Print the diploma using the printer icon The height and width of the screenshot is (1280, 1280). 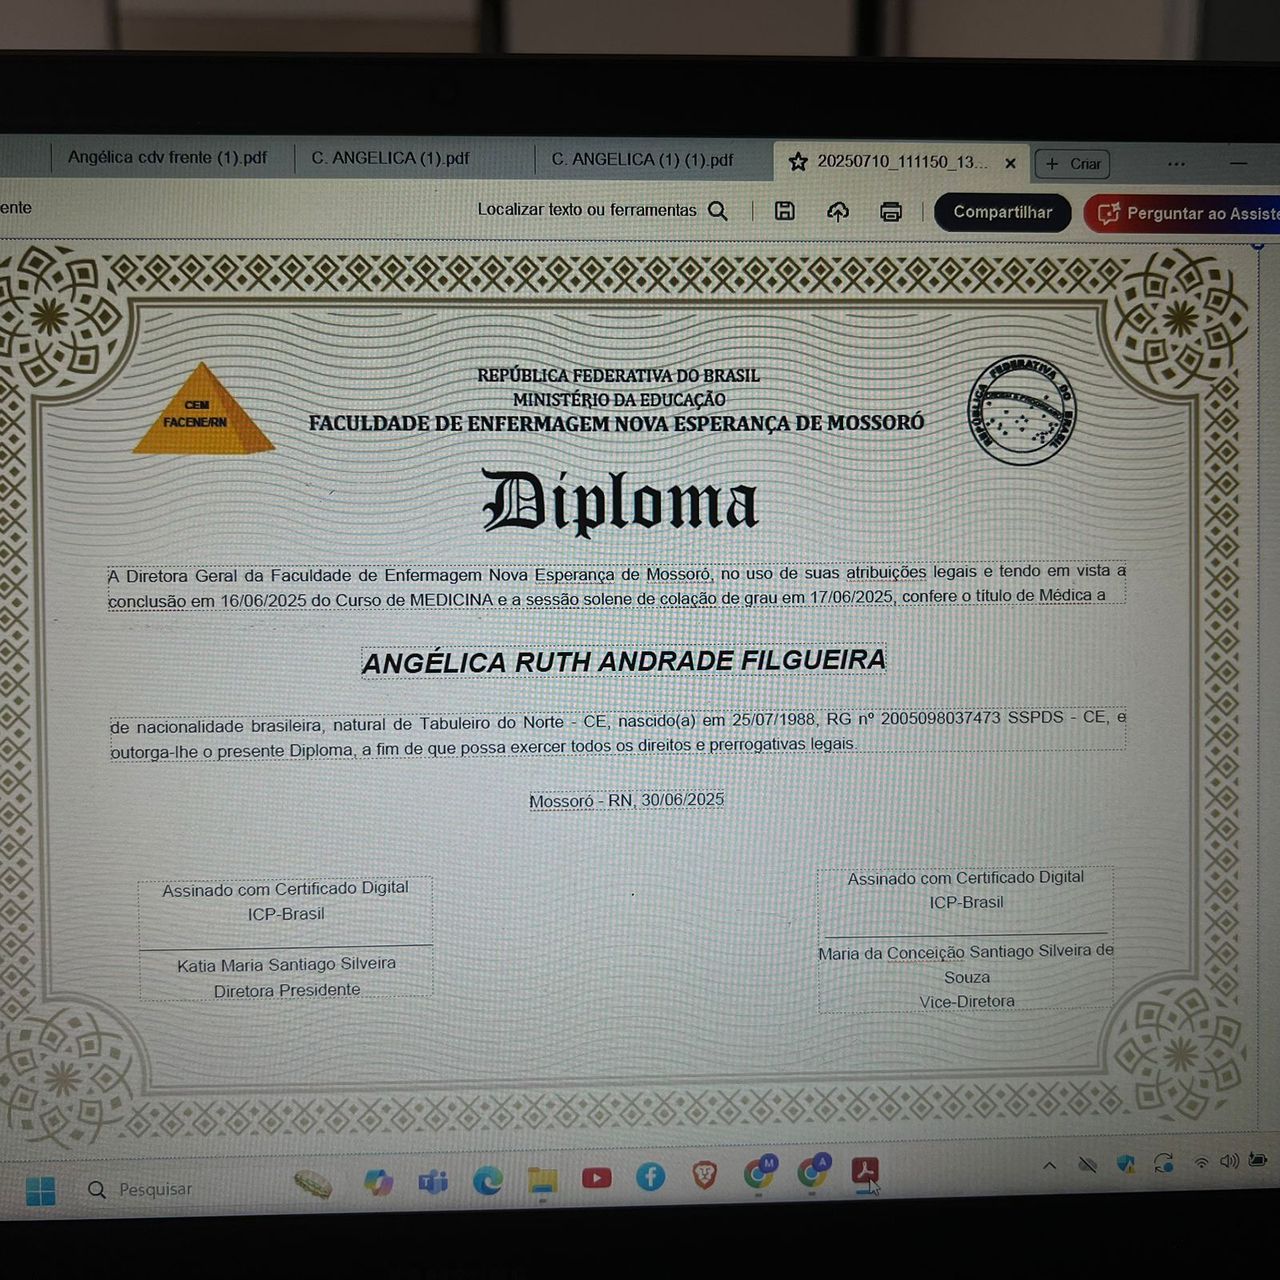(x=890, y=212)
